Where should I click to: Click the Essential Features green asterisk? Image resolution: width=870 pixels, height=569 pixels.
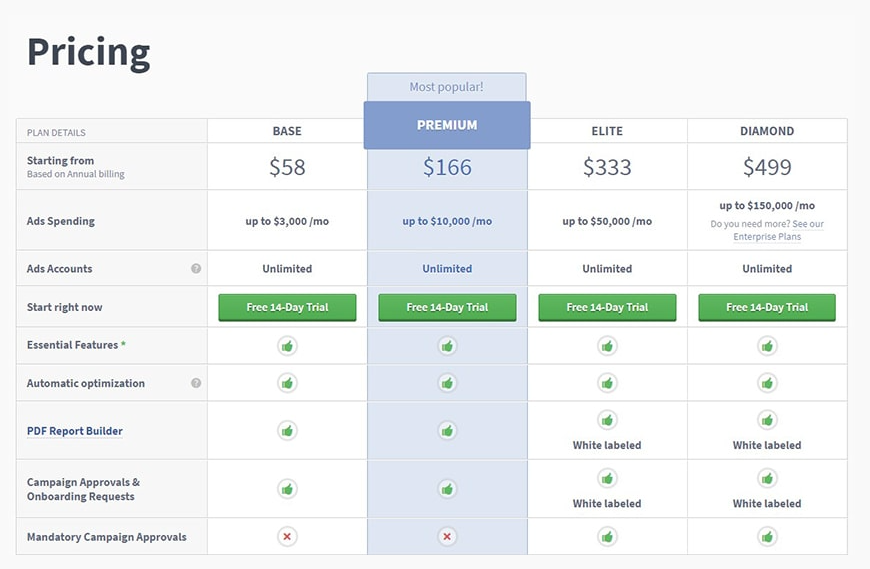click(x=123, y=344)
